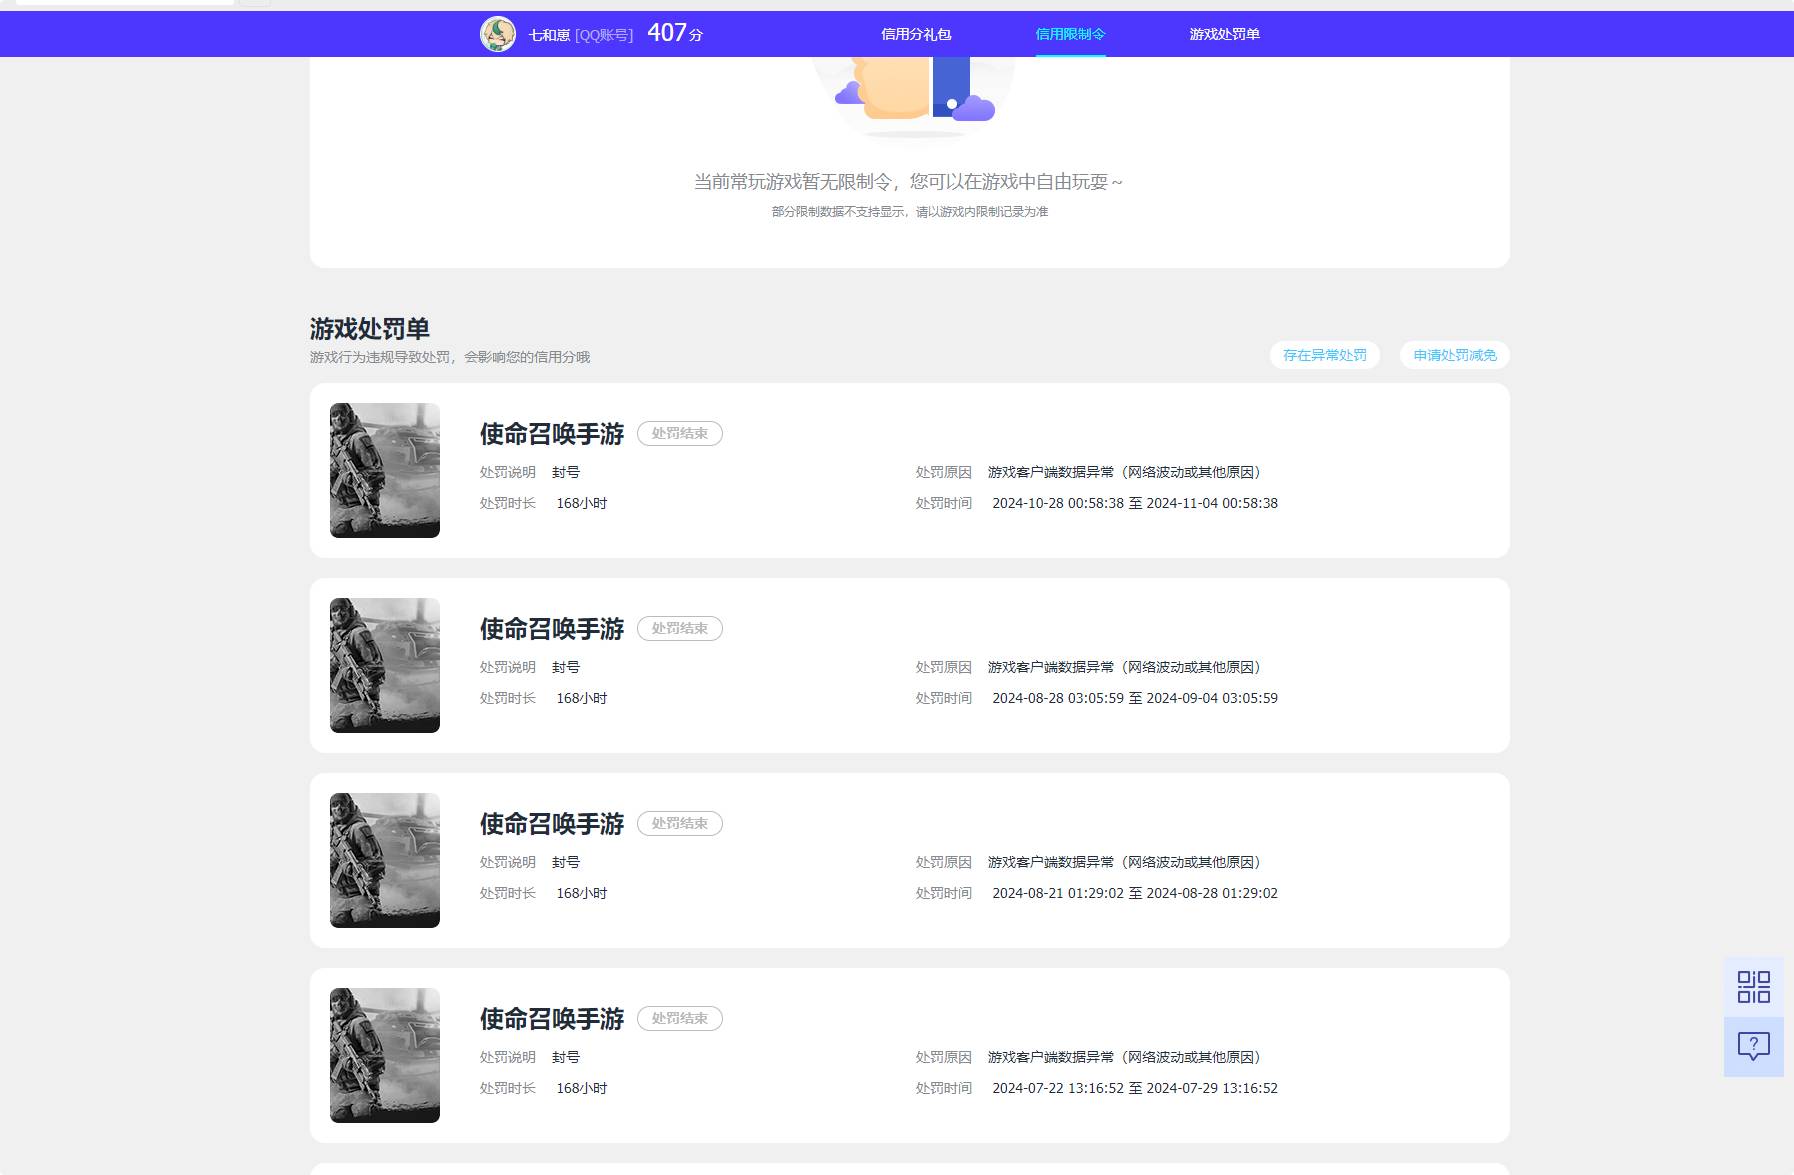The image size is (1794, 1175).
Task: Click game thumbnail of 2024-10-28 penalty
Action: coord(385,470)
